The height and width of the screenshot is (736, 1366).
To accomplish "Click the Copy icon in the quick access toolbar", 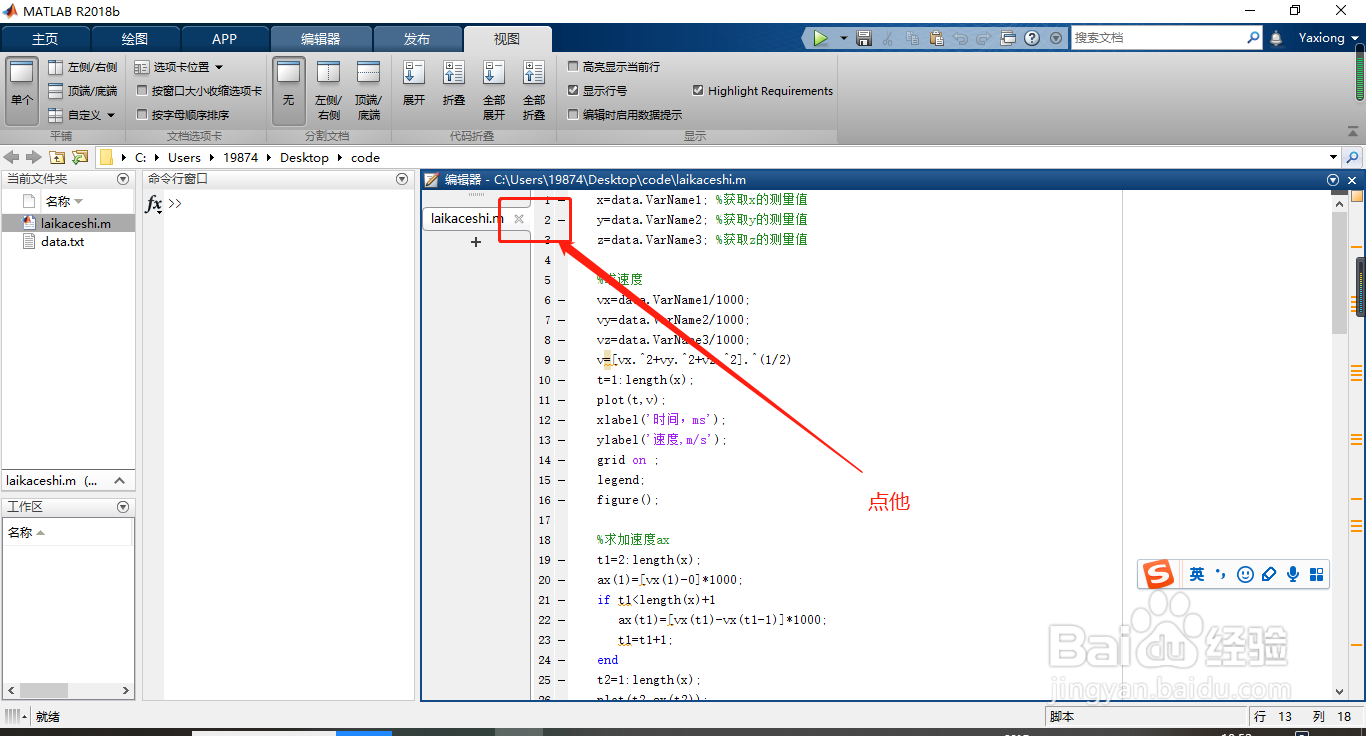I will pyautogui.click(x=913, y=38).
